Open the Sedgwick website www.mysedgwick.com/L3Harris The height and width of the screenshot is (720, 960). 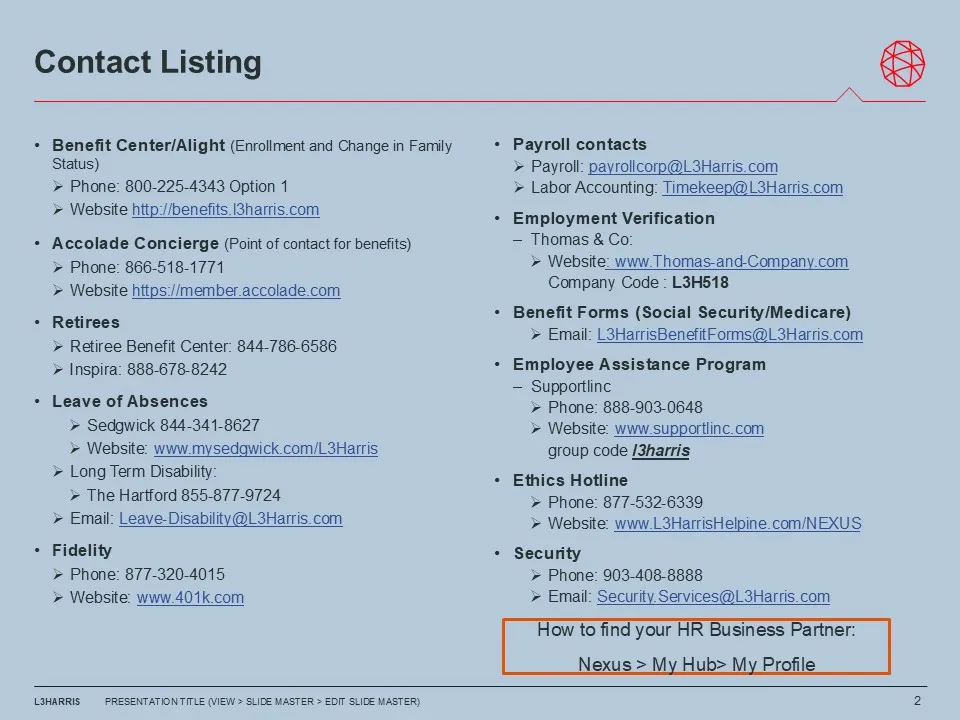coord(266,448)
